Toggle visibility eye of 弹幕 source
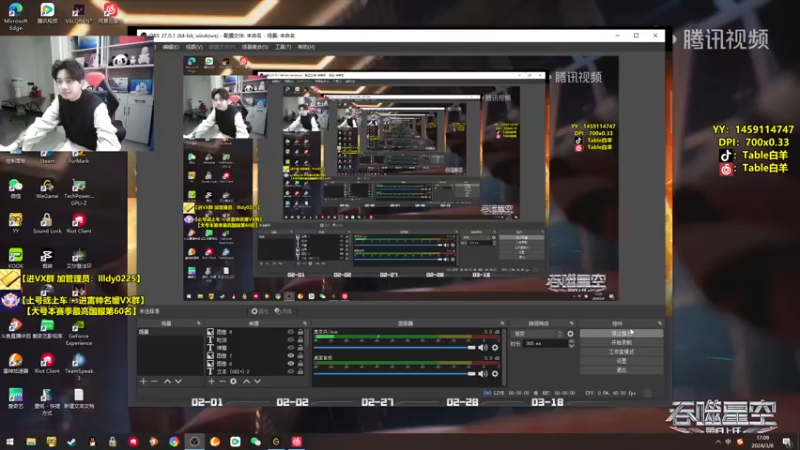 (x=291, y=347)
